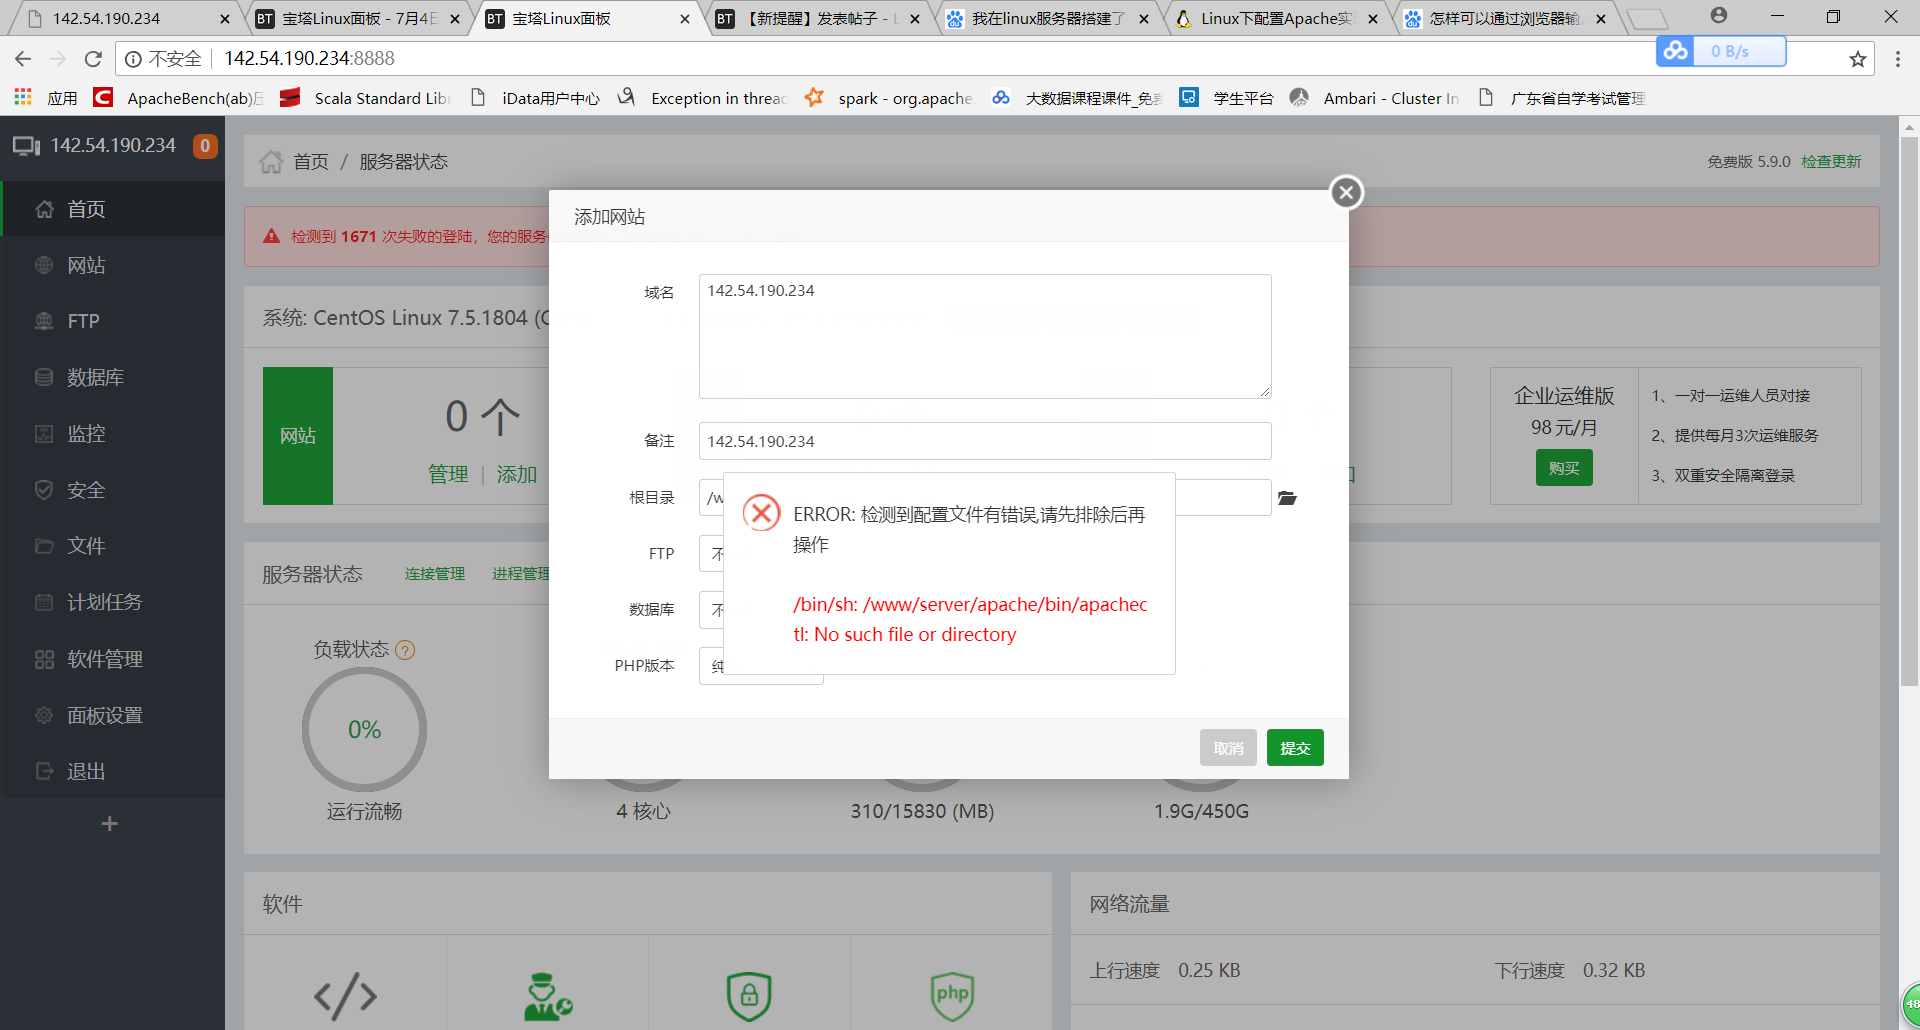
Task: Submit the form with 提交 button
Action: pos(1295,748)
